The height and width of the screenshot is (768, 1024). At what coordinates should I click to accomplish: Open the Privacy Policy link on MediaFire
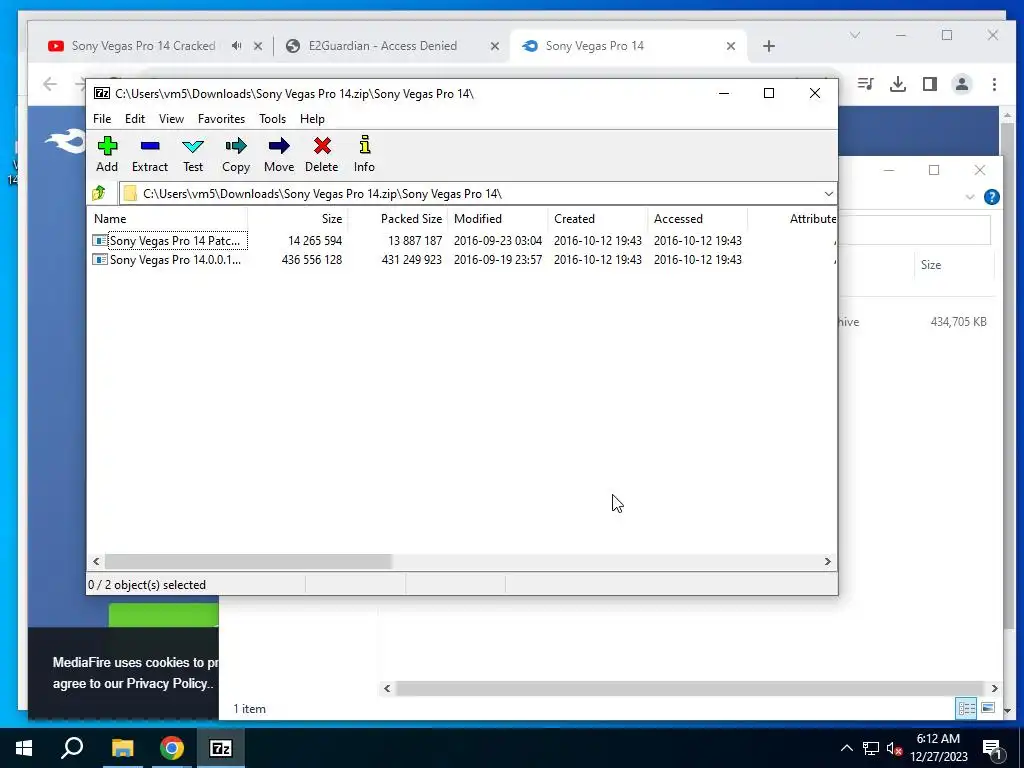click(x=166, y=683)
